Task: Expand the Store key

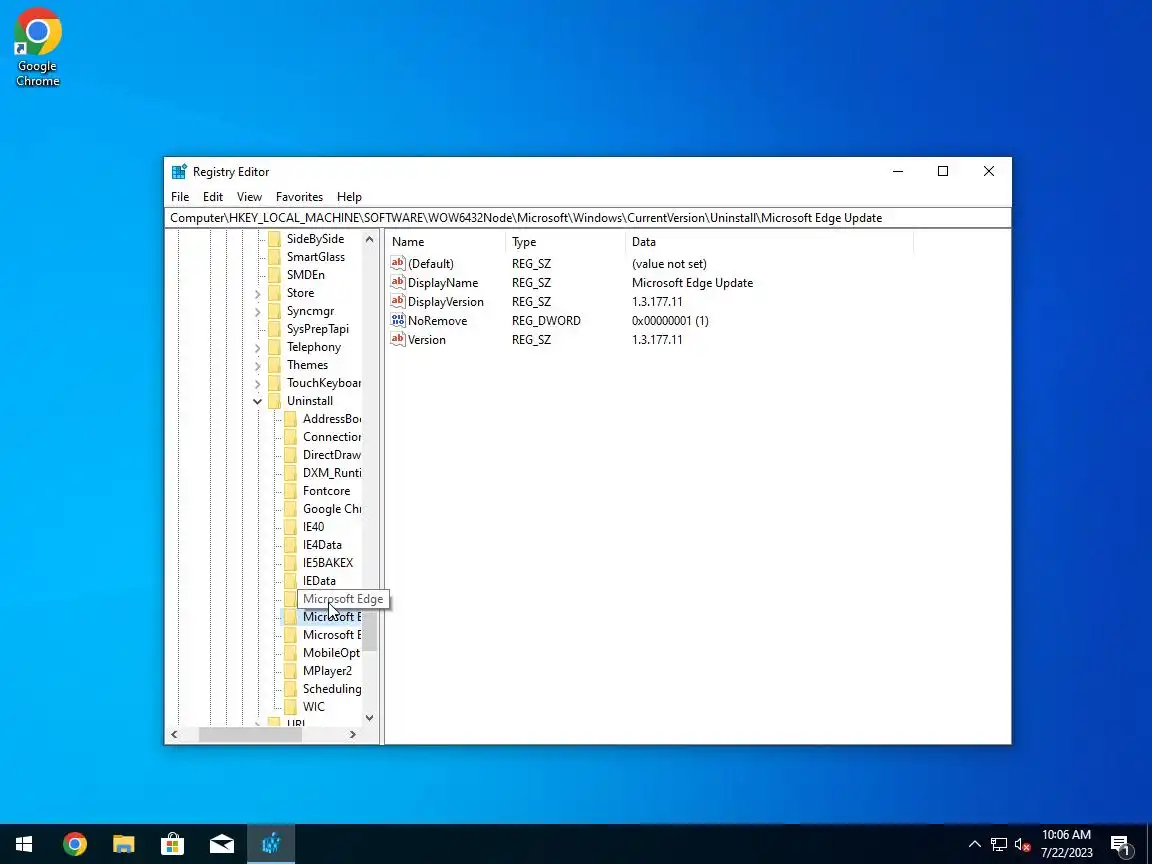Action: coord(257,293)
